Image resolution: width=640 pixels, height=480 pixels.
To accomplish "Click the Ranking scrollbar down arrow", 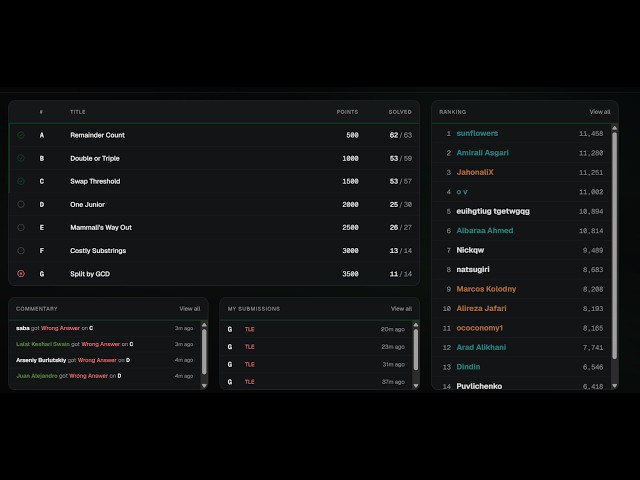I will [614, 385].
